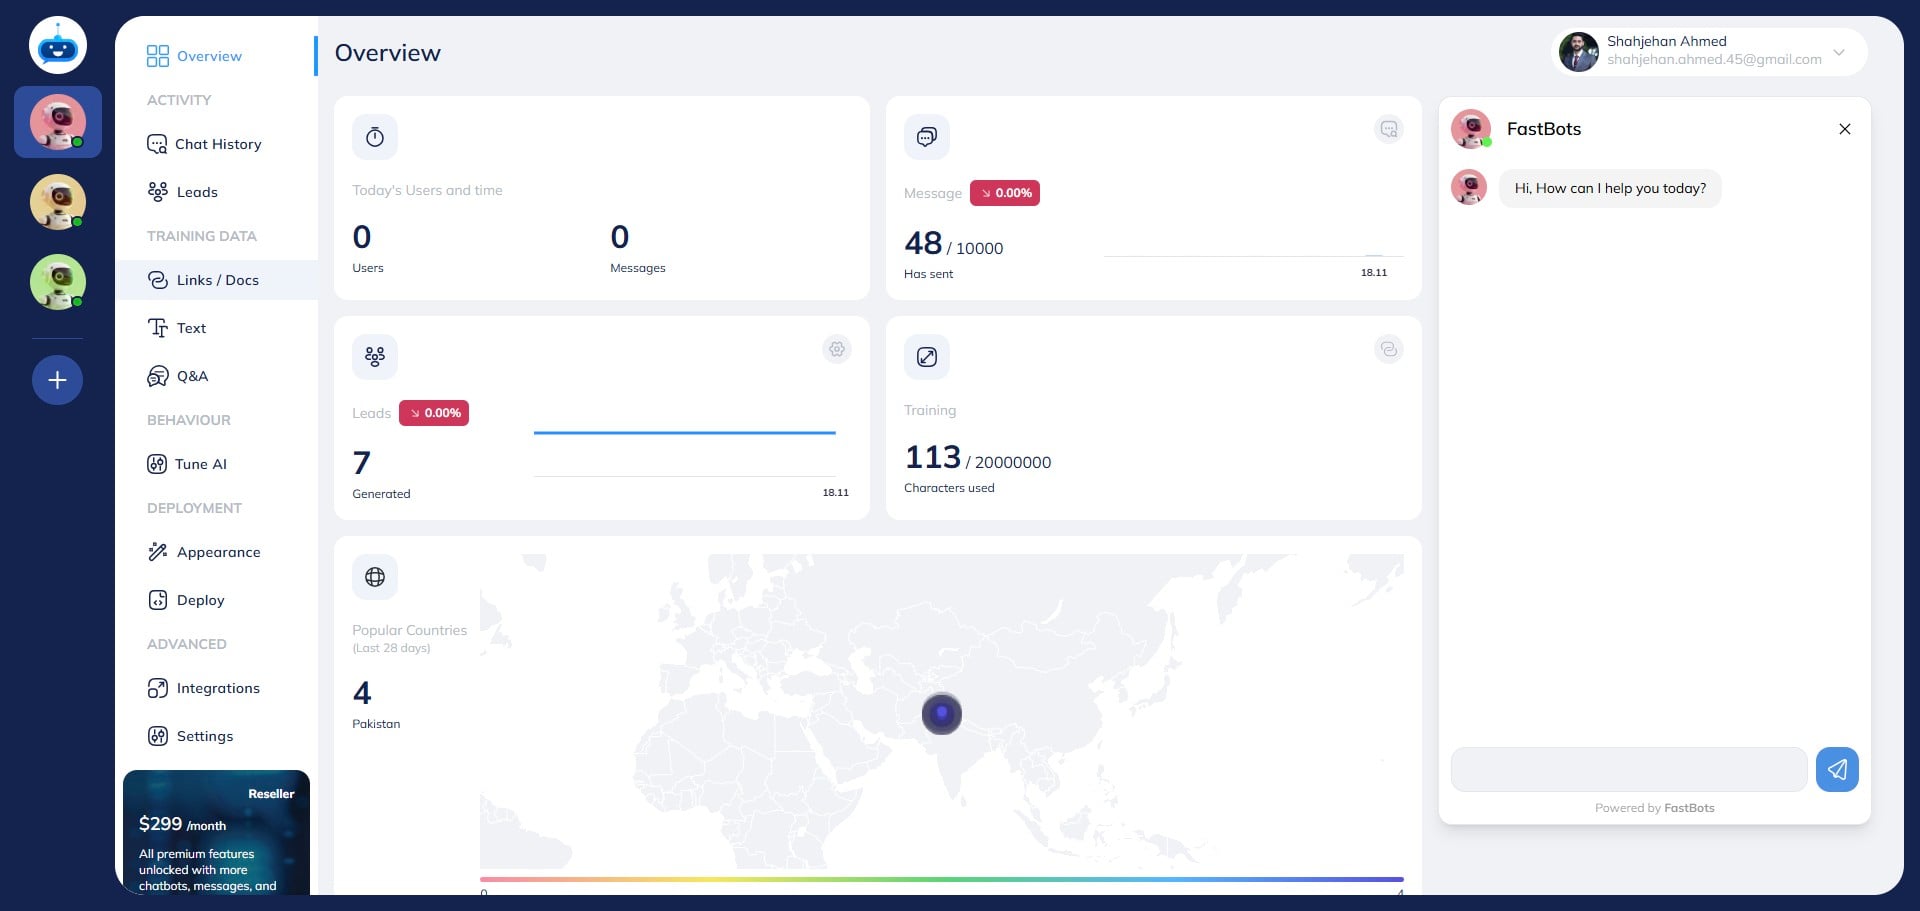Click the FastBots logo icon

point(58,46)
